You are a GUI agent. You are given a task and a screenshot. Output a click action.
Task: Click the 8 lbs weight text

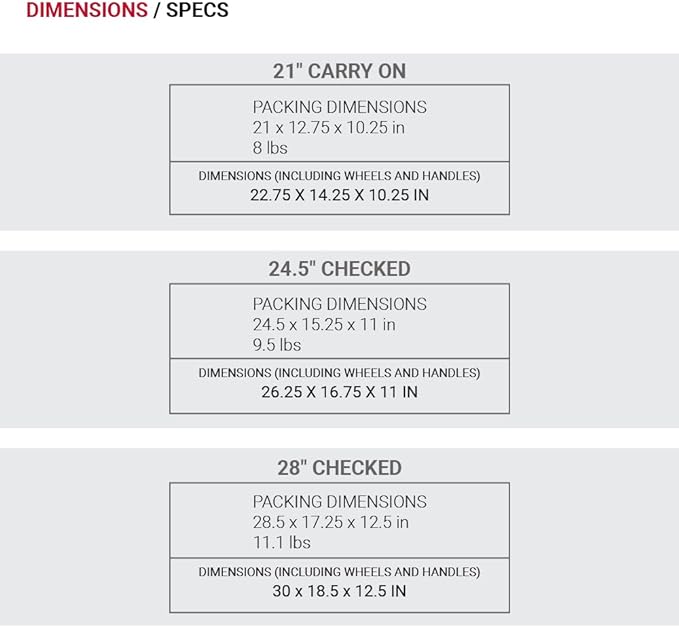270,147
